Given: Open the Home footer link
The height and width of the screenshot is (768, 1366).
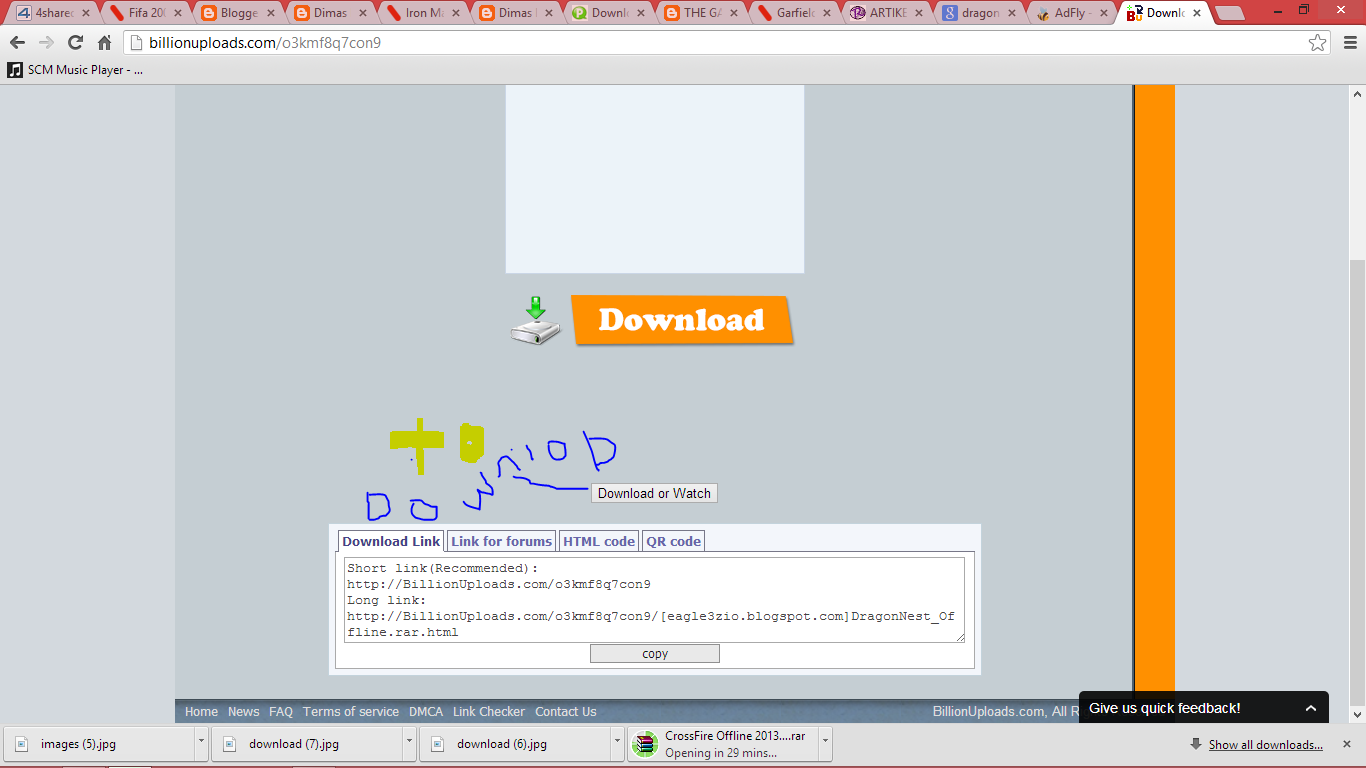Looking at the screenshot, I should pyautogui.click(x=201, y=712).
